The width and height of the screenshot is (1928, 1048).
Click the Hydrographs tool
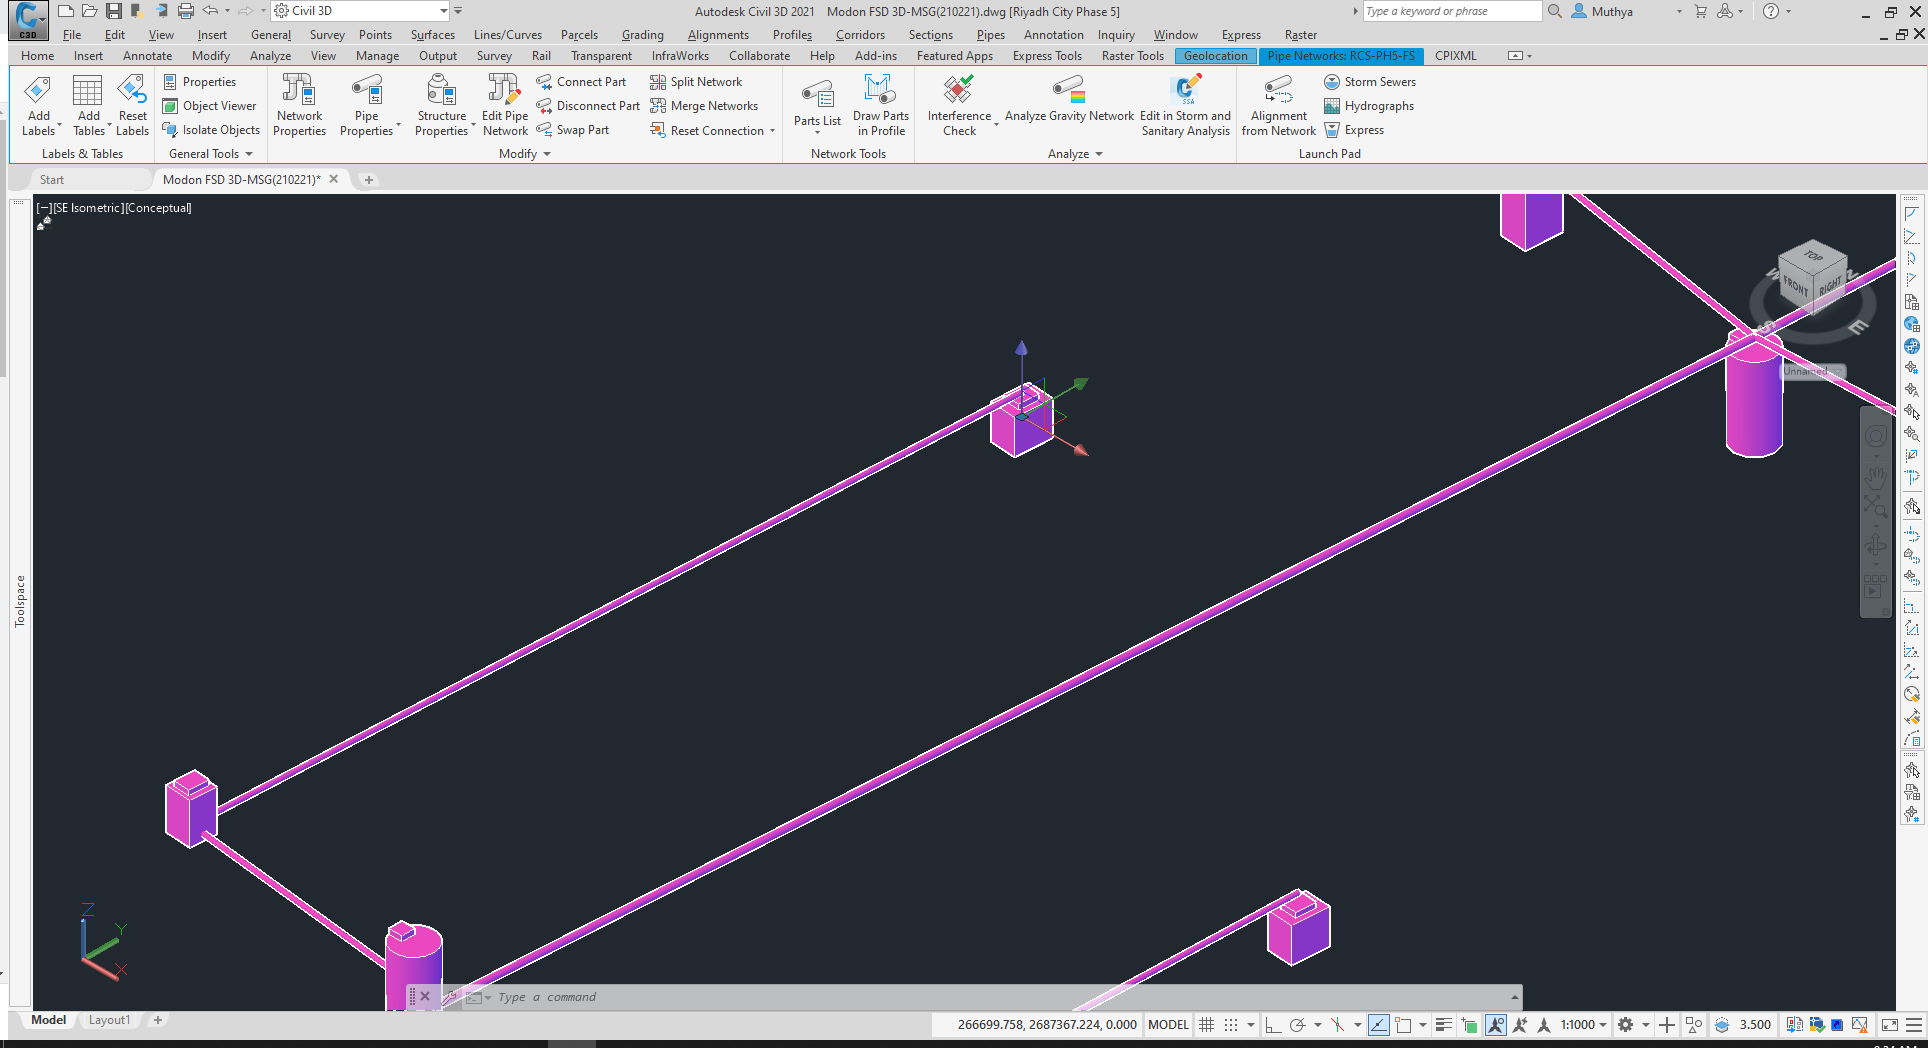1368,105
